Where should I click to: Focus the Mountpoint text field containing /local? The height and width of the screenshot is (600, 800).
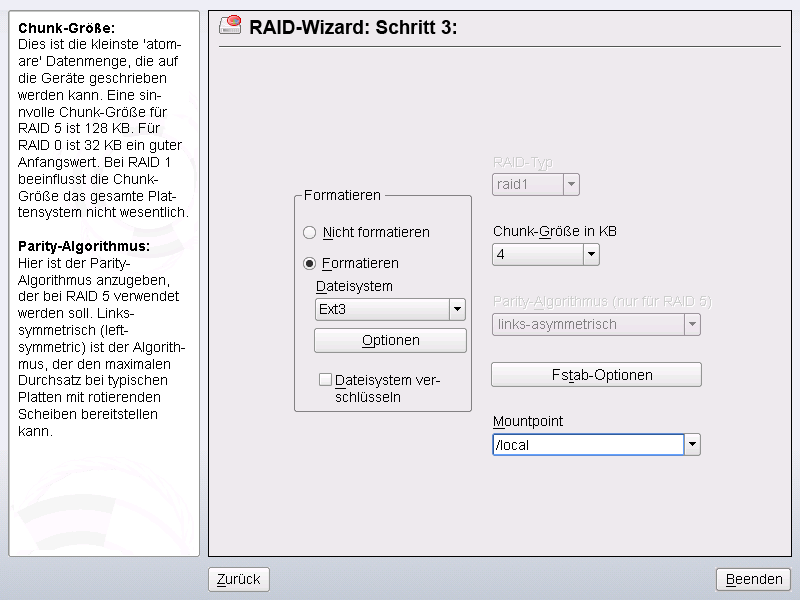point(587,445)
